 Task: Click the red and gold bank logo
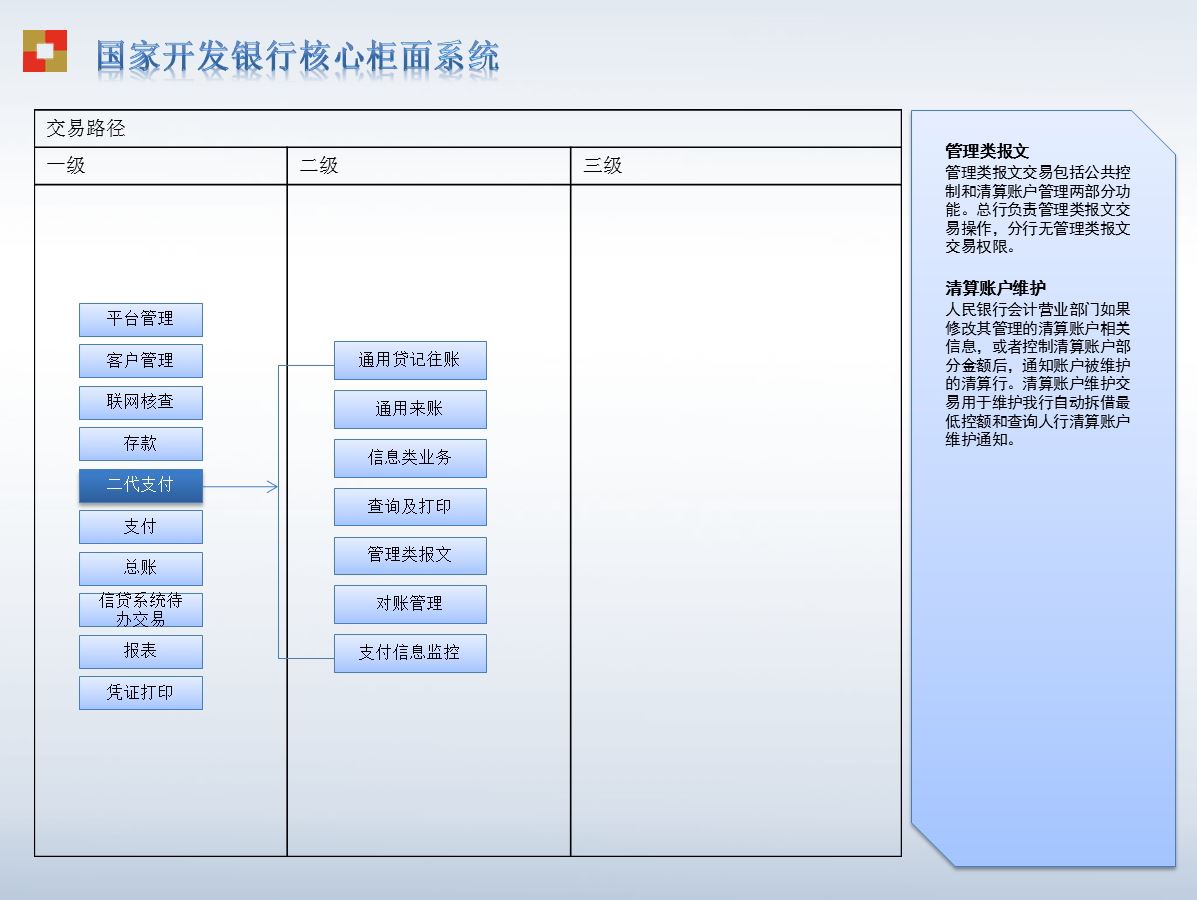(45, 51)
